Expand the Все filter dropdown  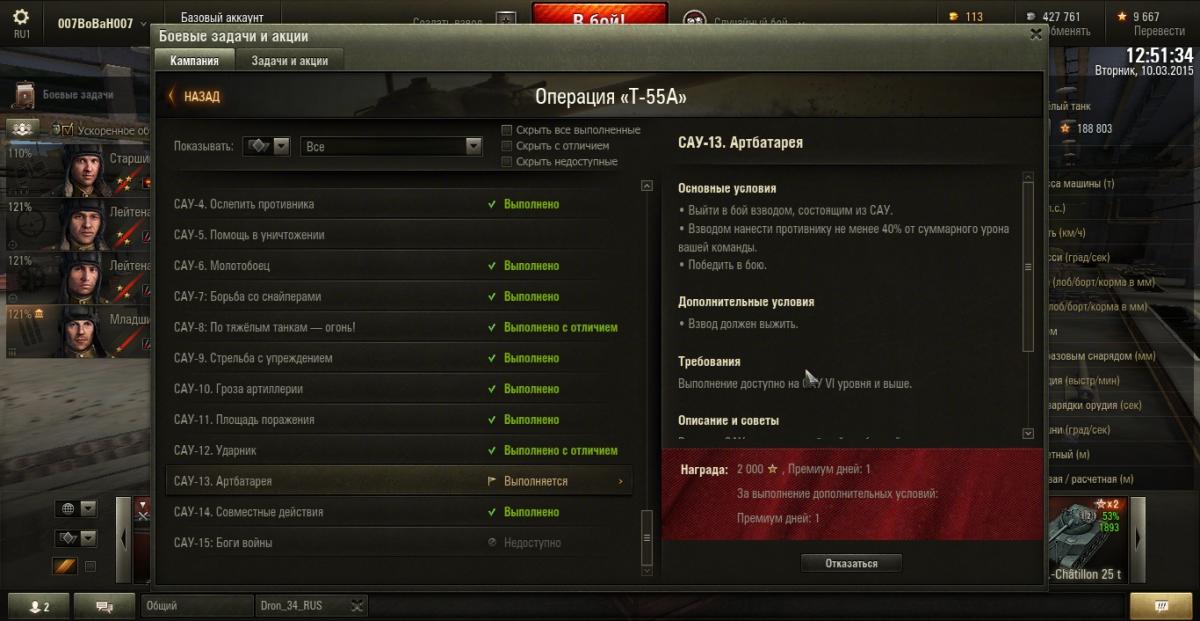point(392,146)
